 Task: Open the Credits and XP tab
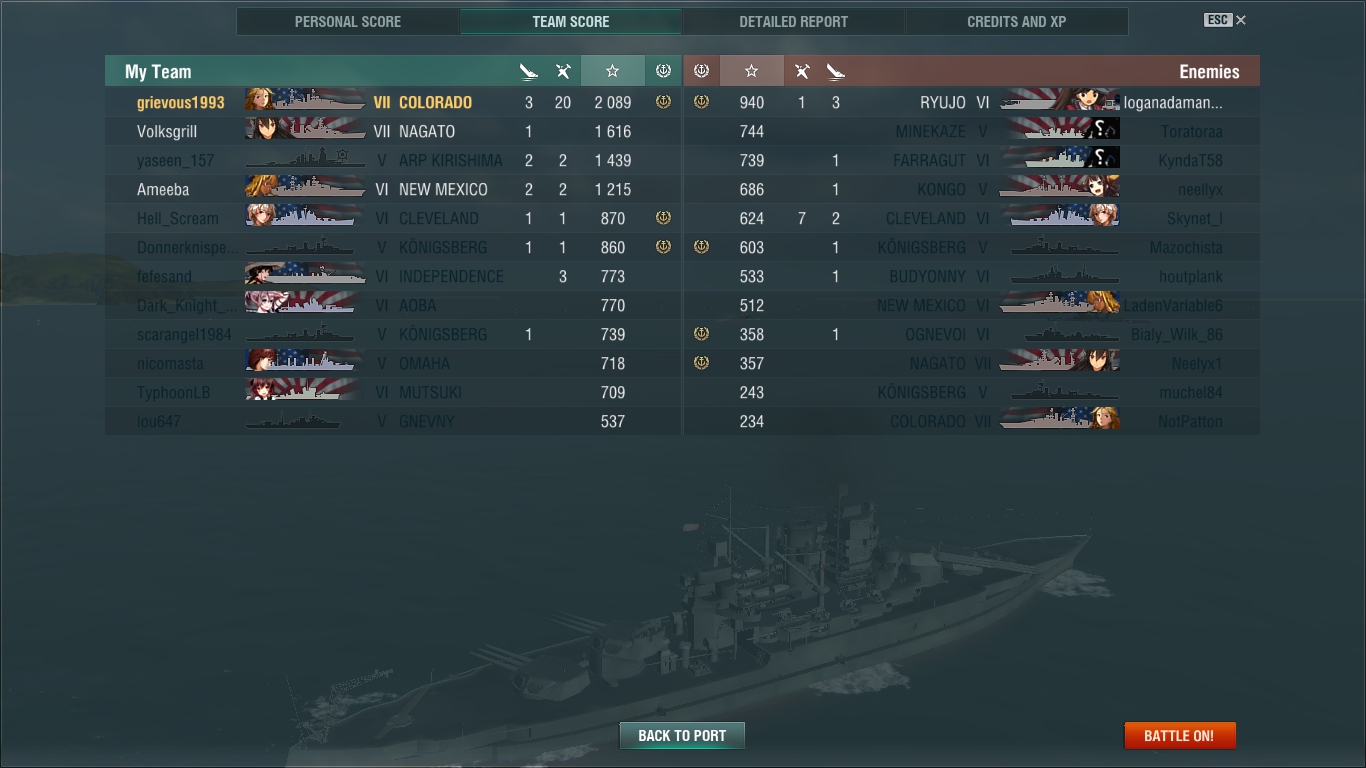click(1017, 21)
